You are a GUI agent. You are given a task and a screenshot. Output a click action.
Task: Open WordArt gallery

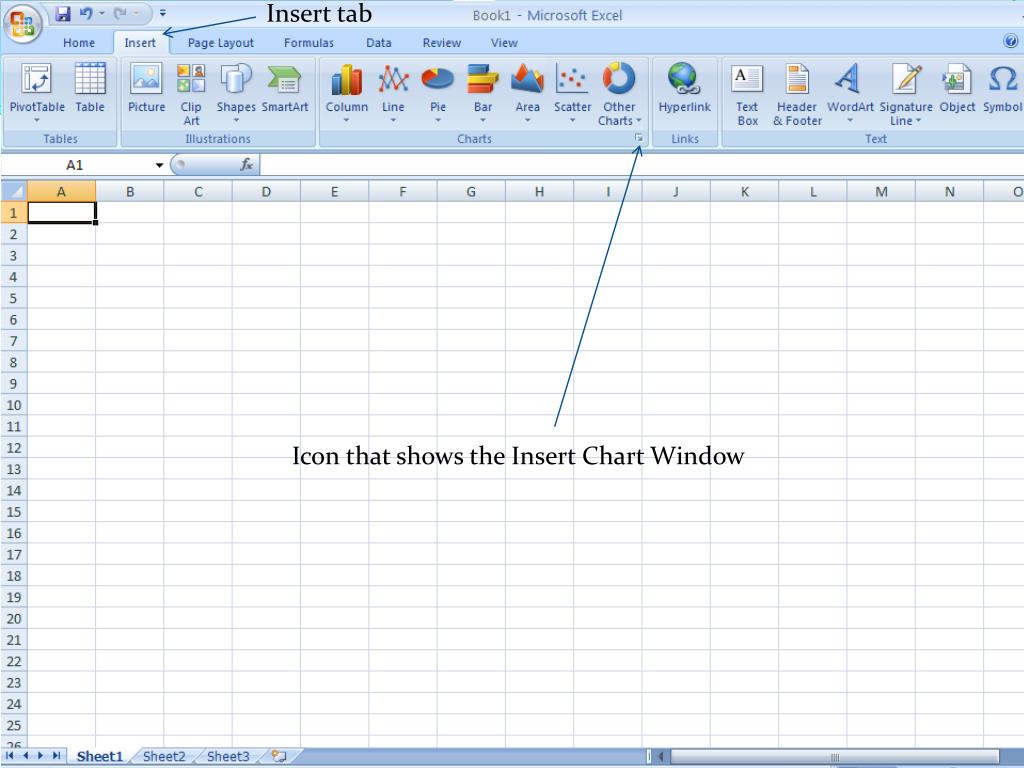coord(850,92)
